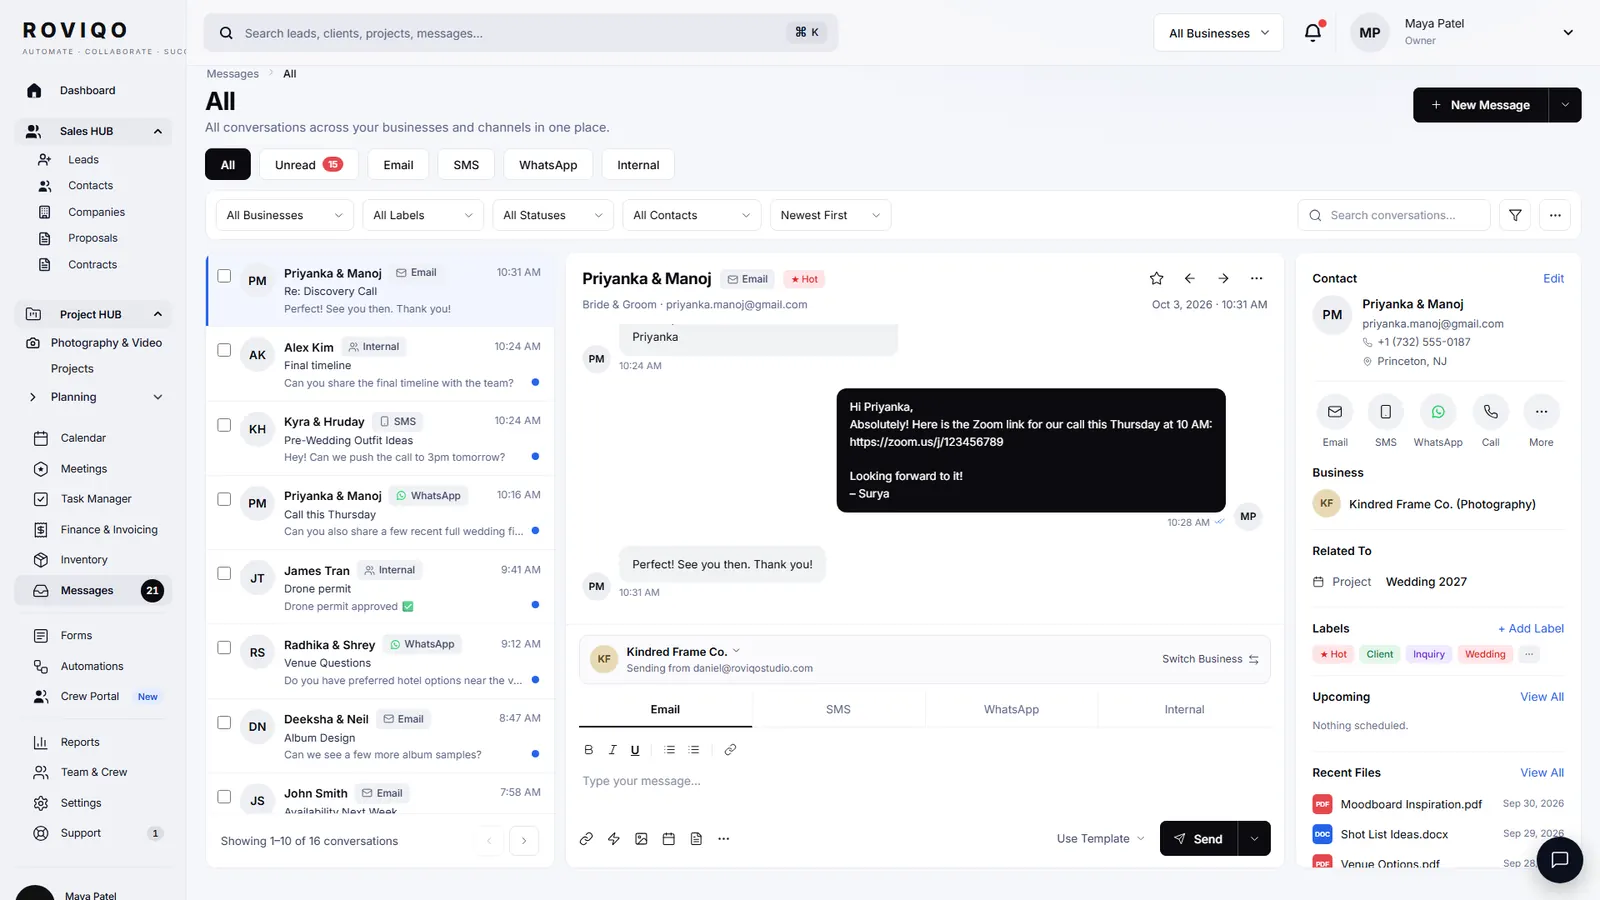Check the Deeksha & Neil conversation checkbox
The image size is (1600, 900).
coord(224,722)
